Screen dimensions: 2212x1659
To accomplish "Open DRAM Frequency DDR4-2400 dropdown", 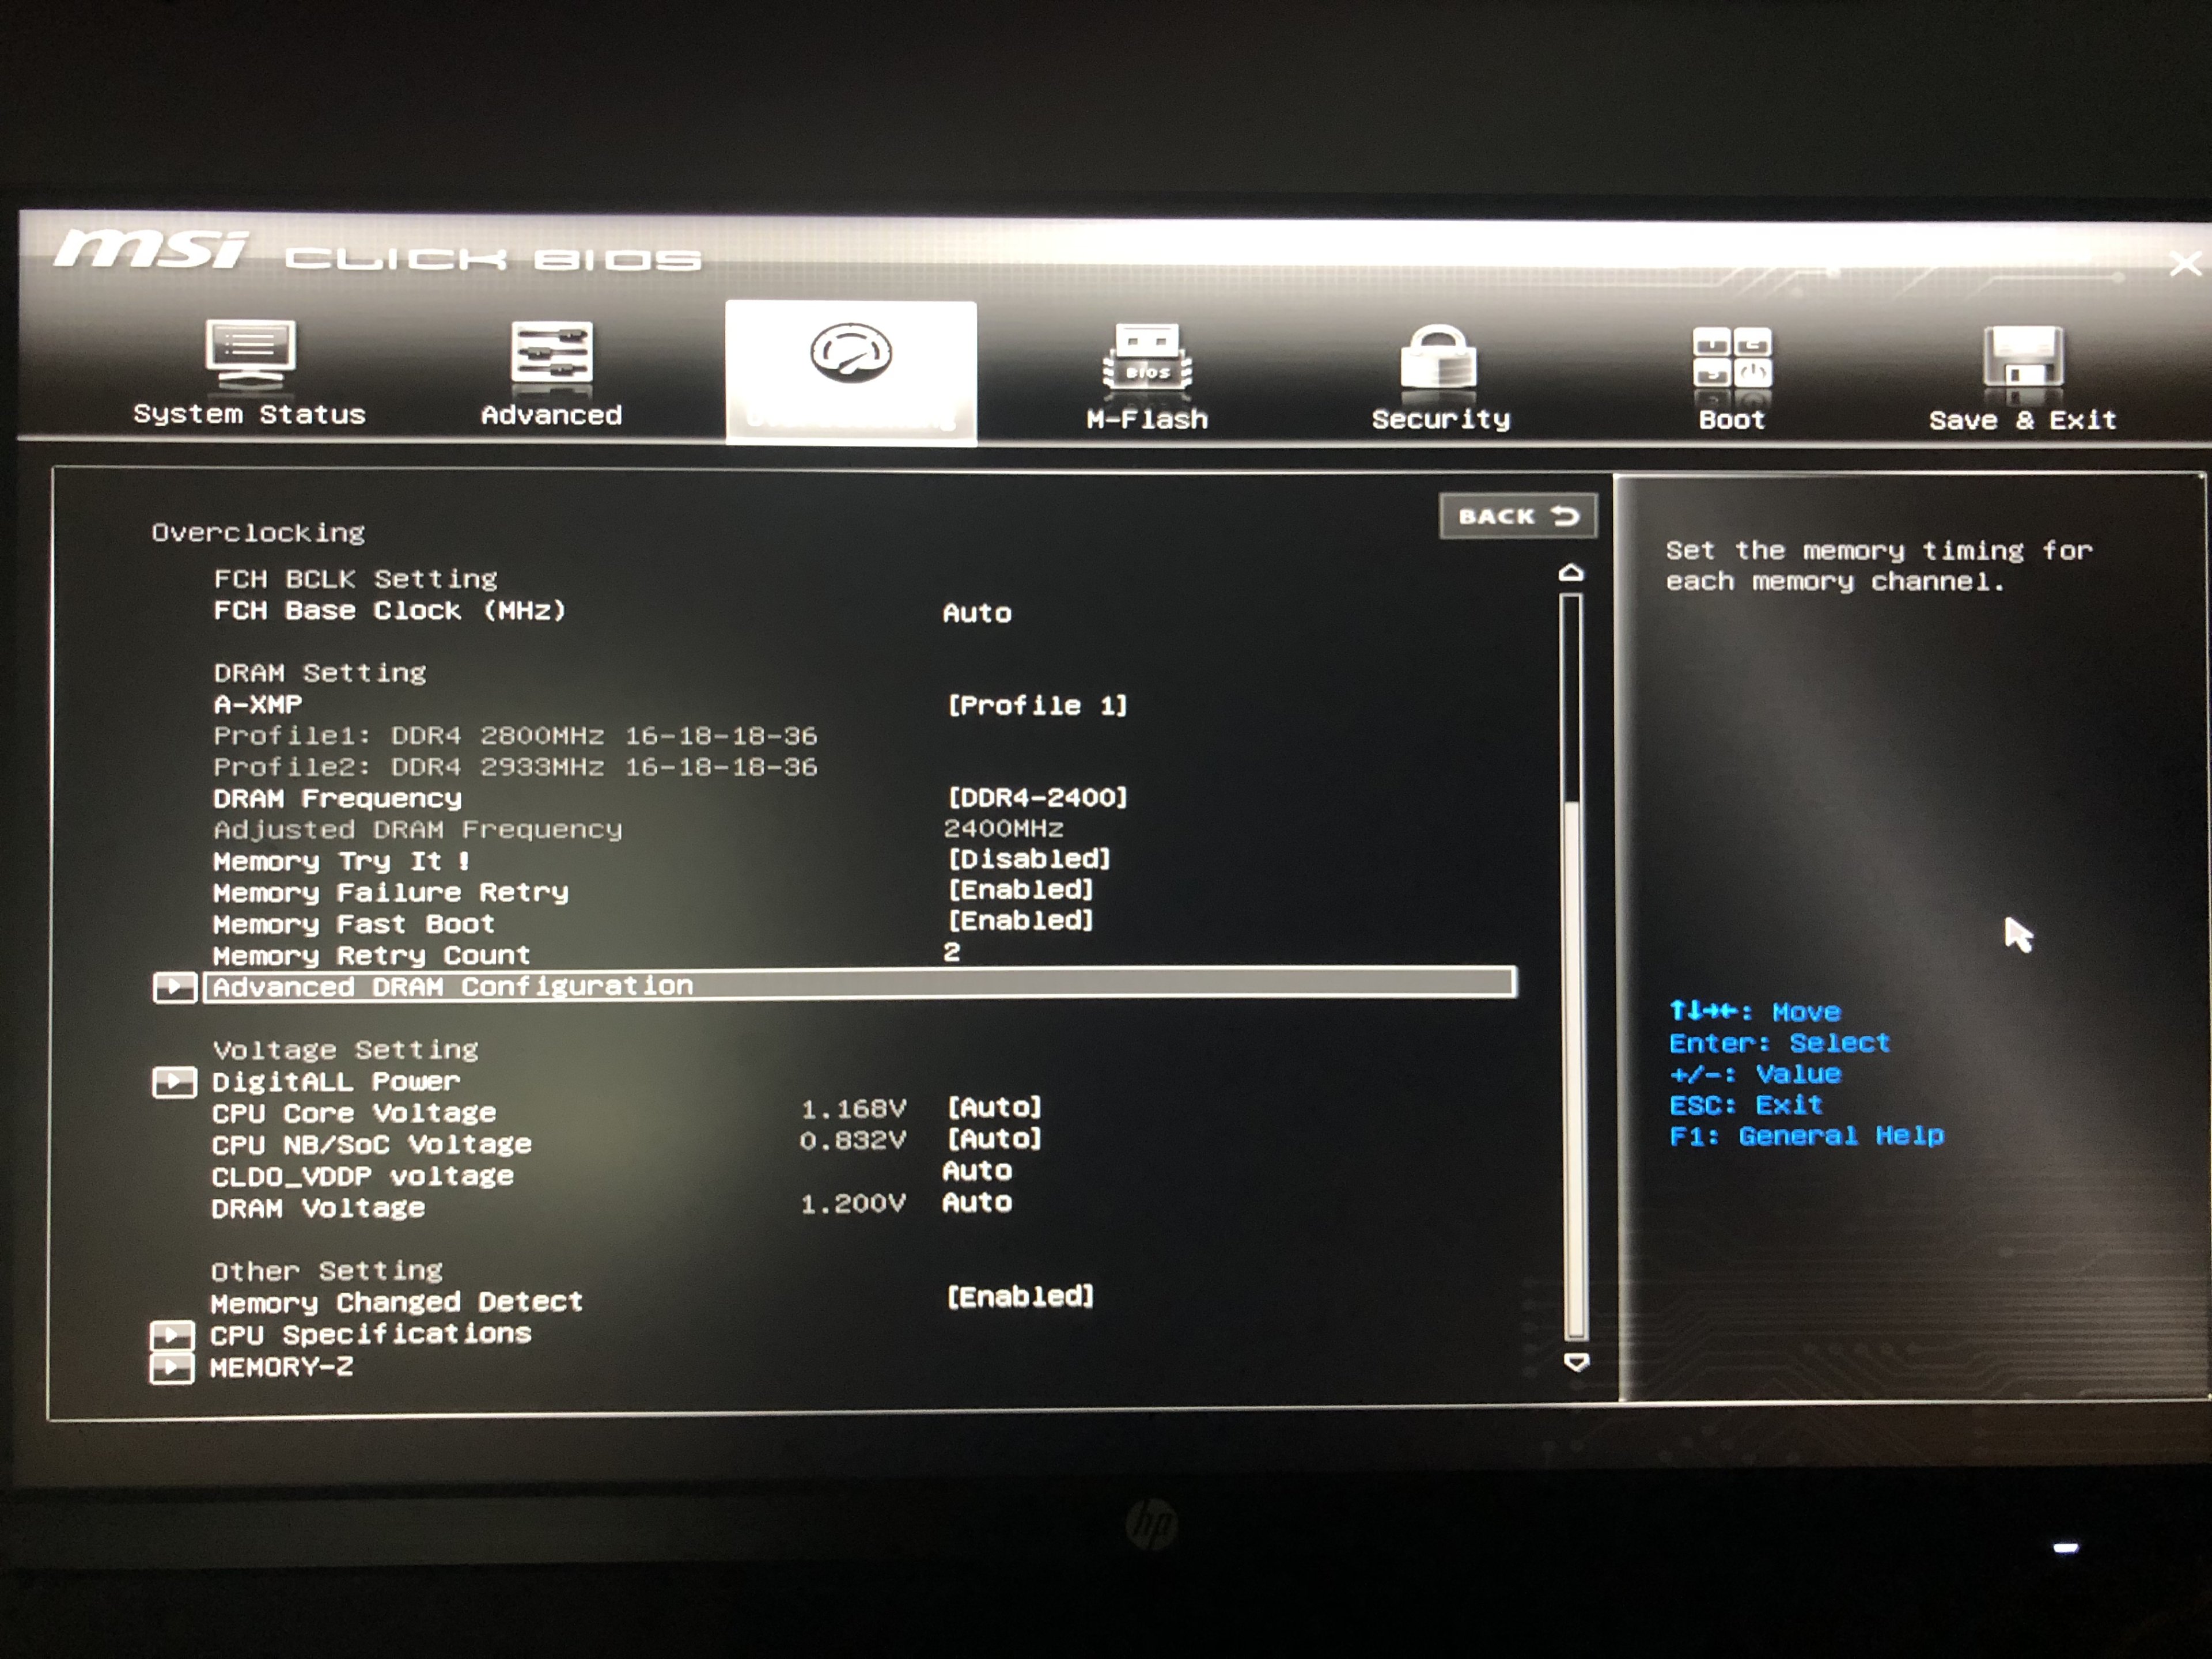I will (x=1036, y=798).
